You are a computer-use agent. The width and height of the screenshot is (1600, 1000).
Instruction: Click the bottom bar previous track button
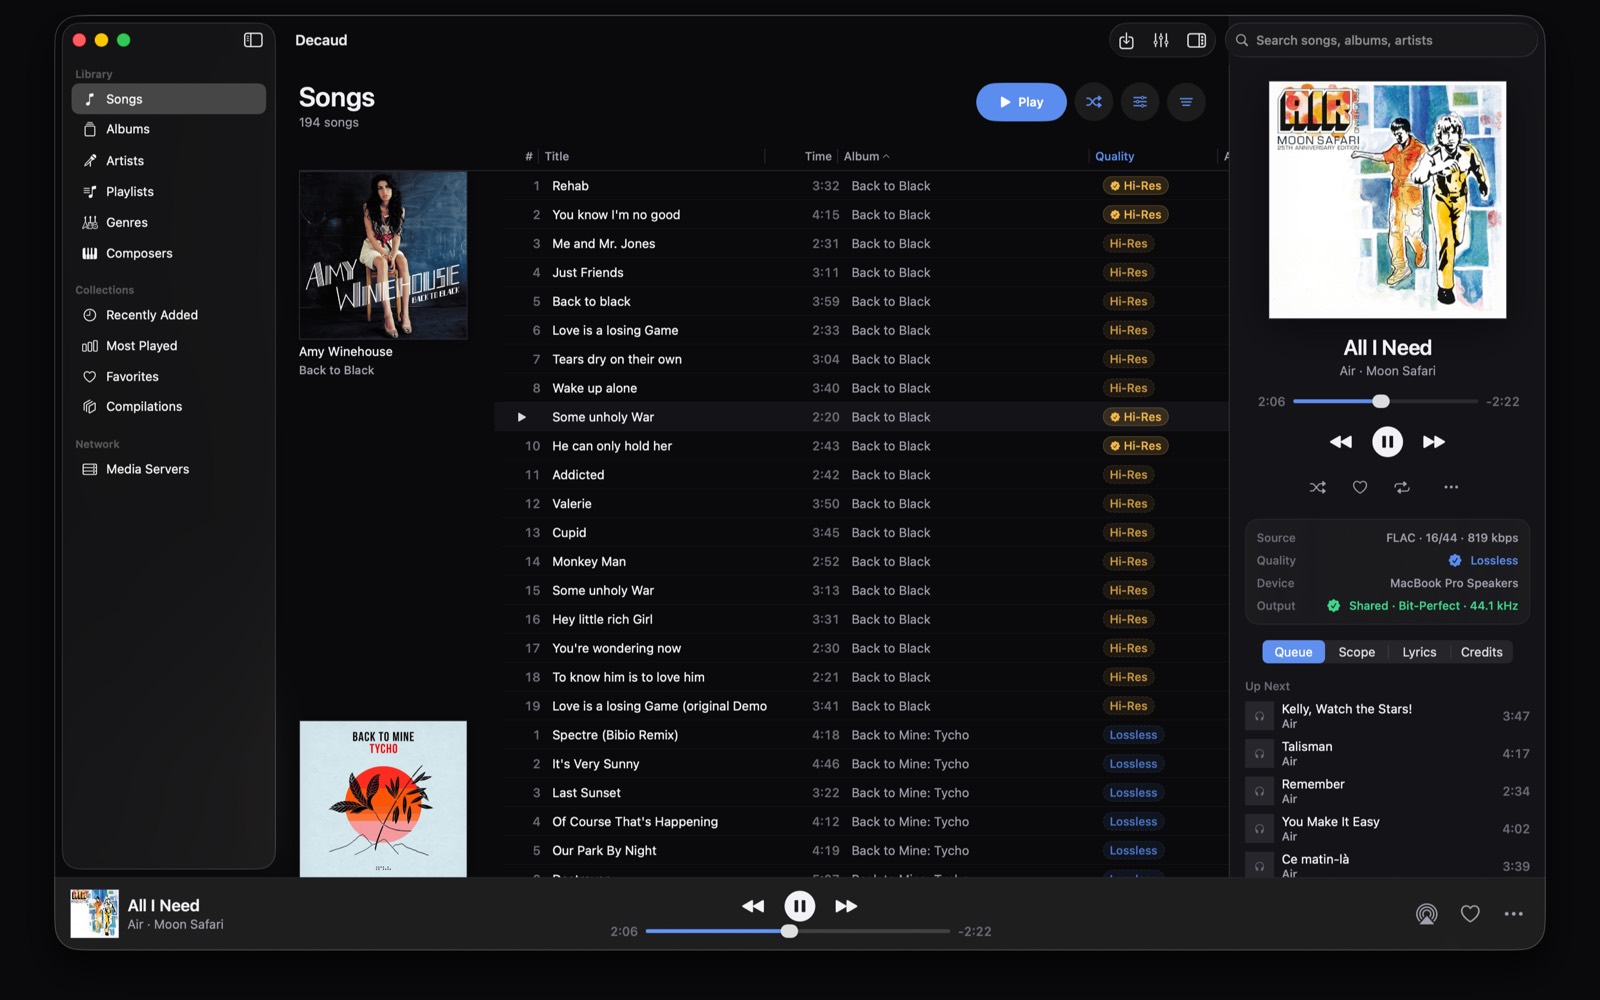[x=753, y=906]
